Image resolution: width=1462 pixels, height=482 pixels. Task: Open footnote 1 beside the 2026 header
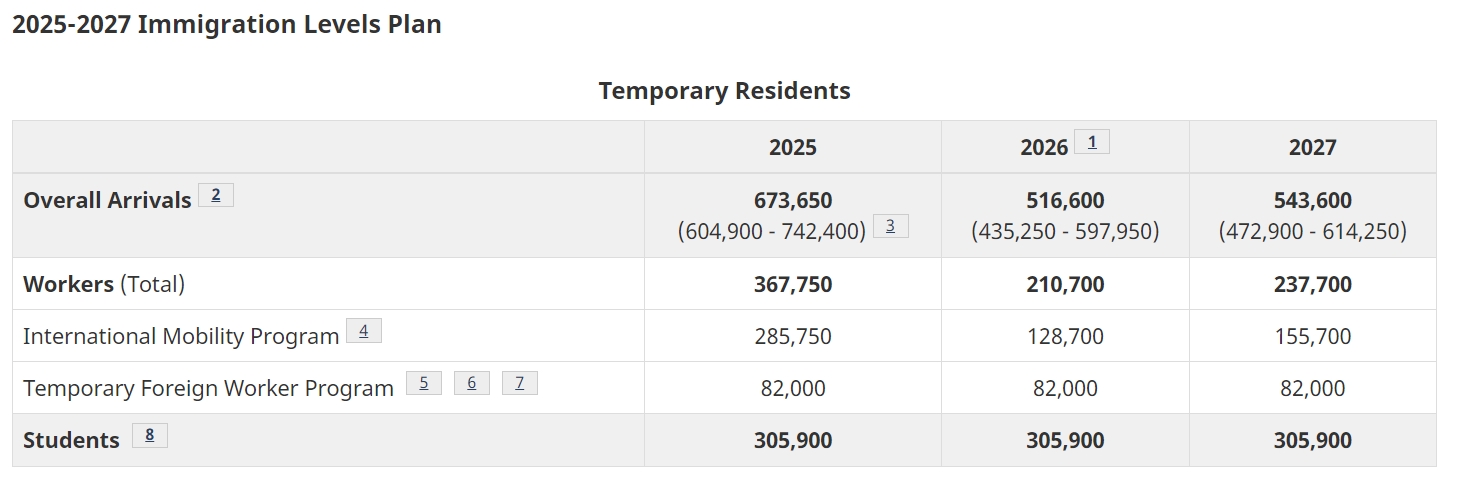pos(1091,142)
